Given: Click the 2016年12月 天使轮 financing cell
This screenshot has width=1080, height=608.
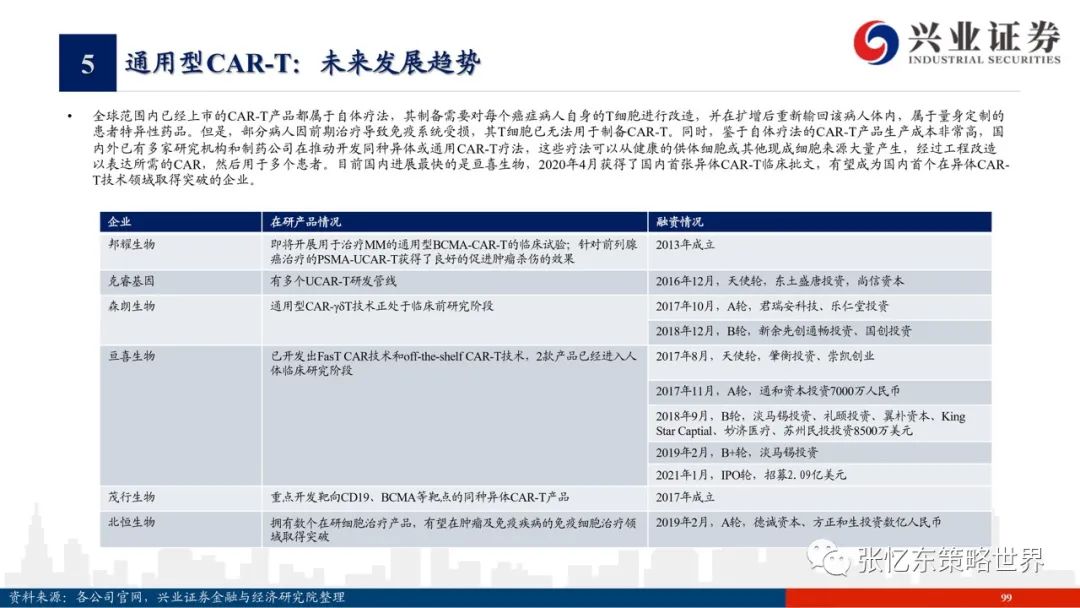Looking at the screenshot, I should [x=820, y=282].
